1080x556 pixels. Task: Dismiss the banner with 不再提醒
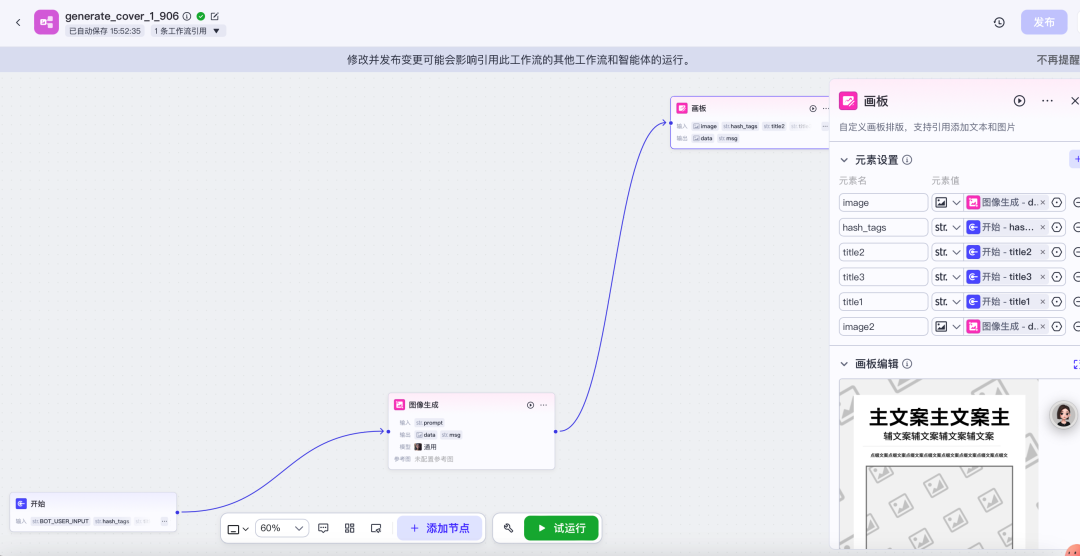pos(1056,60)
